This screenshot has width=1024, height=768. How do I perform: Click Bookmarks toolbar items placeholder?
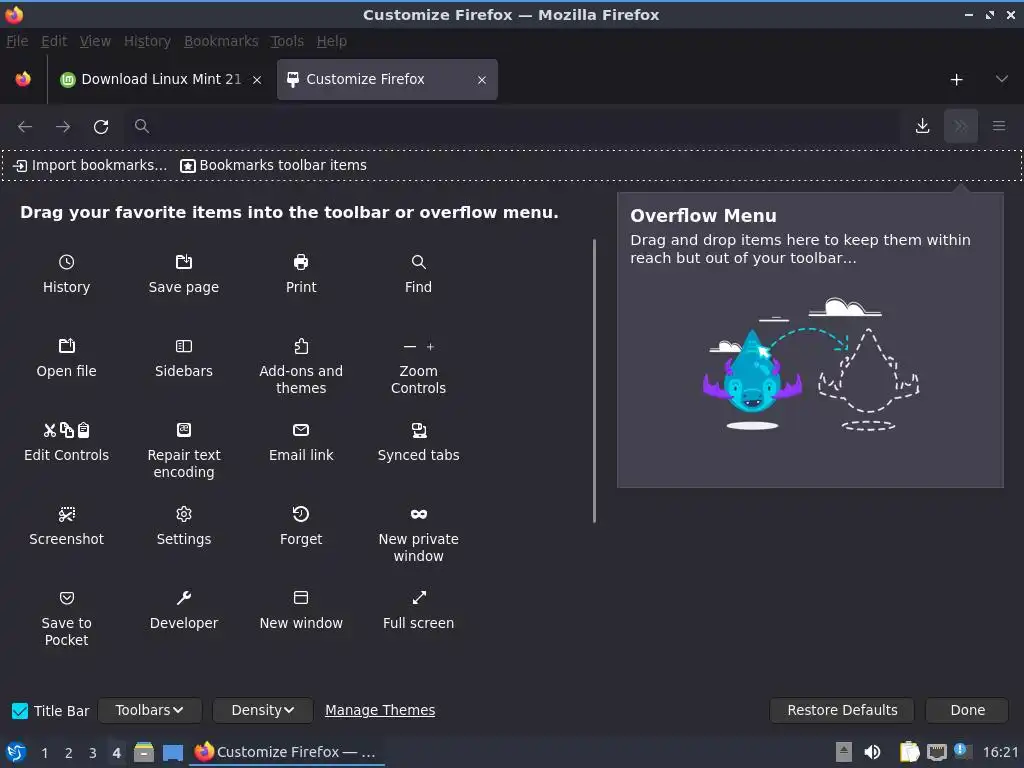274,165
